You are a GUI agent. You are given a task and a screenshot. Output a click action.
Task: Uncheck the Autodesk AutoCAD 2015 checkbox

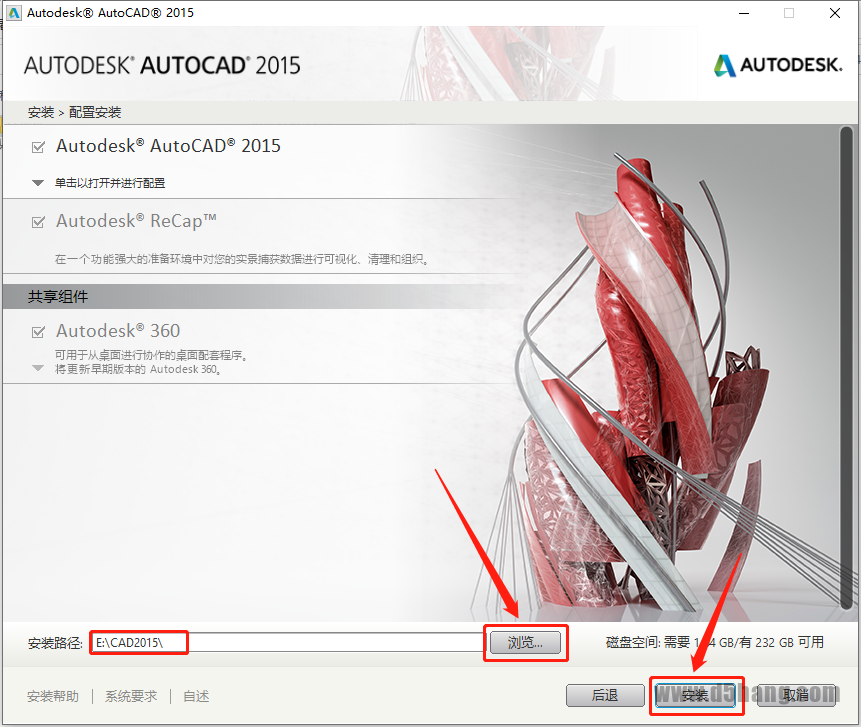pyautogui.click(x=38, y=147)
